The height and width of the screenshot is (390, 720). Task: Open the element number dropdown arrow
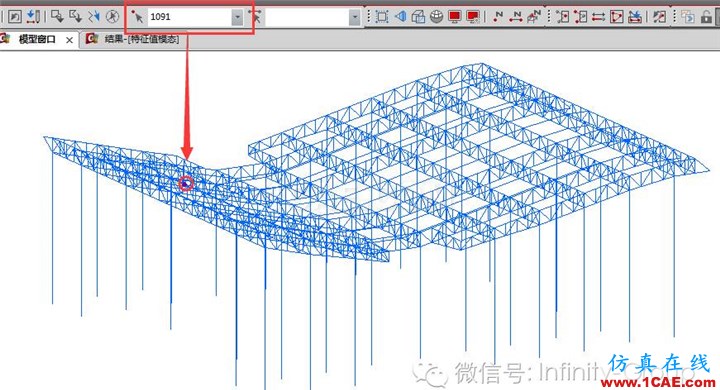[354, 17]
